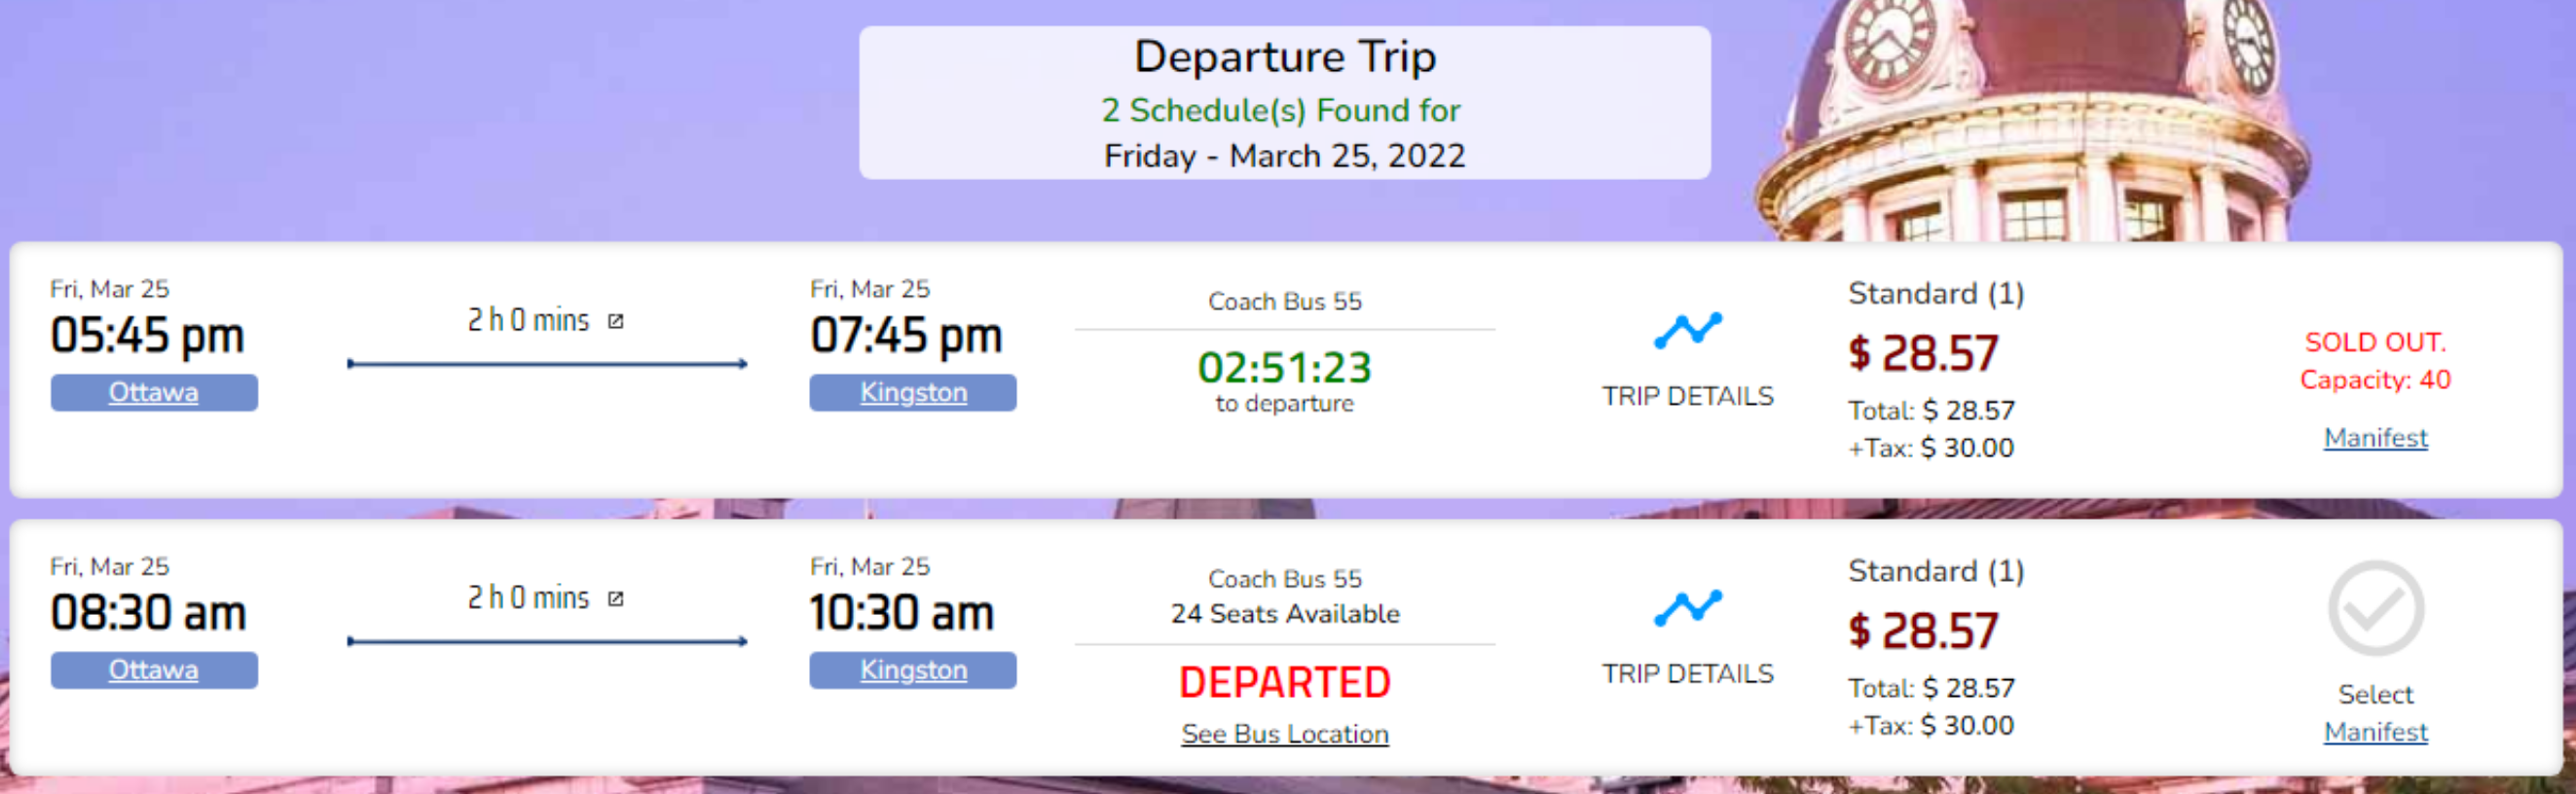Click Ottawa origin on 08:30 am trip

pyautogui.click(x=154, y=670)
